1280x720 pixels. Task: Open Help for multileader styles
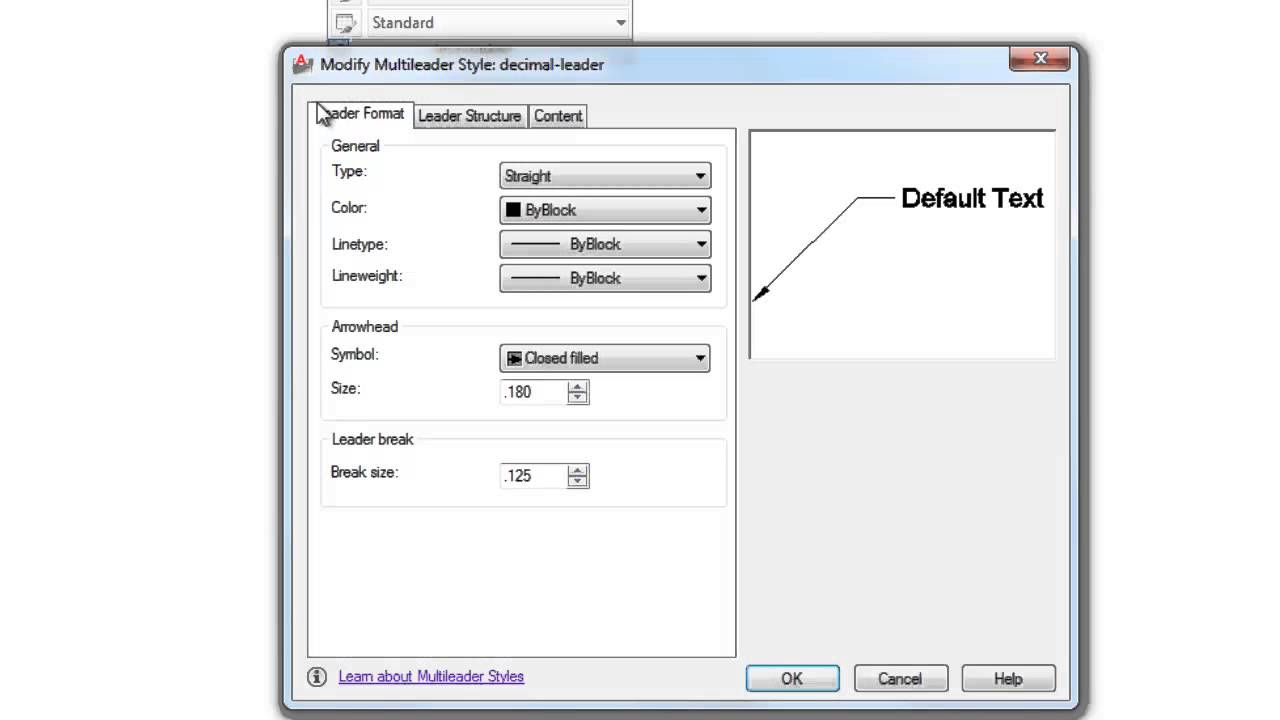1008,679
